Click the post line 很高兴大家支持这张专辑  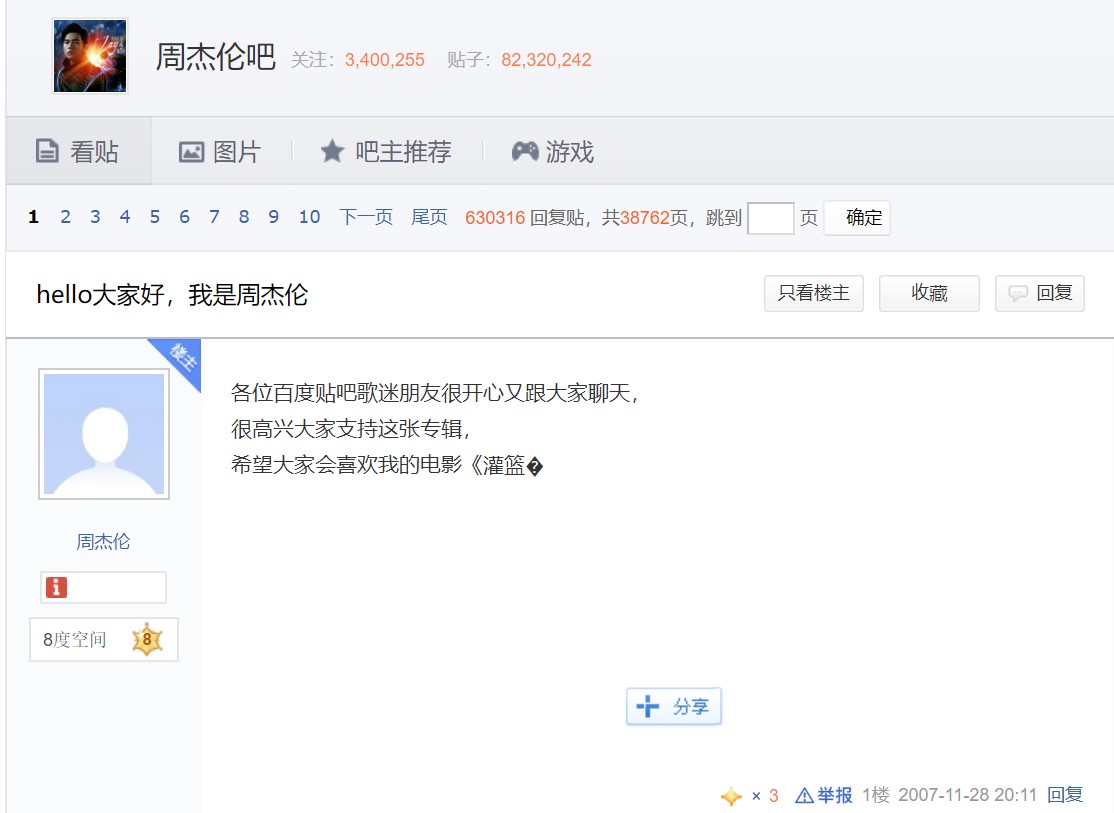(x=350, y=429)
